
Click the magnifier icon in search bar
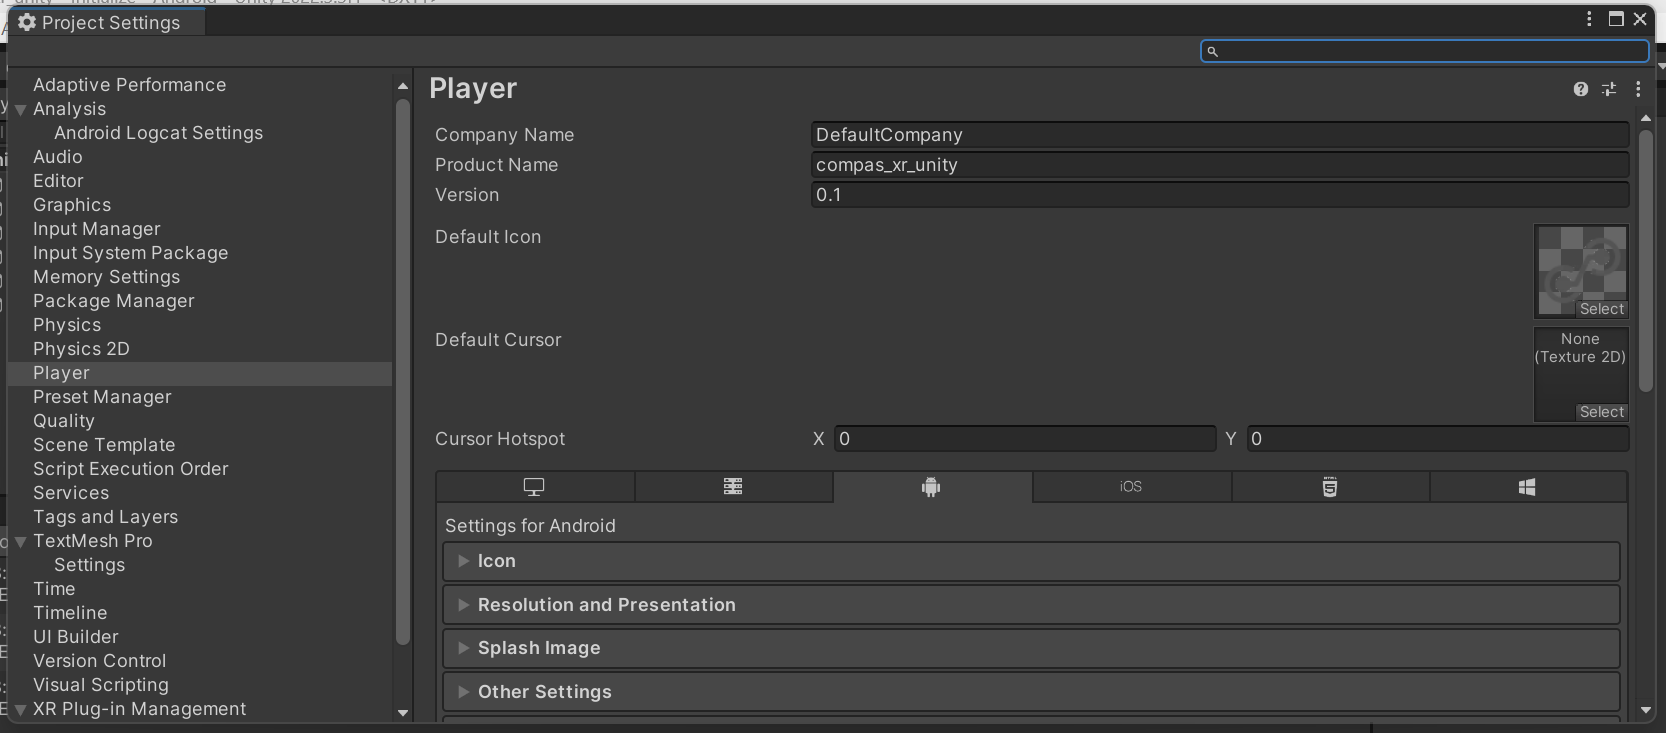[1213, 51]
